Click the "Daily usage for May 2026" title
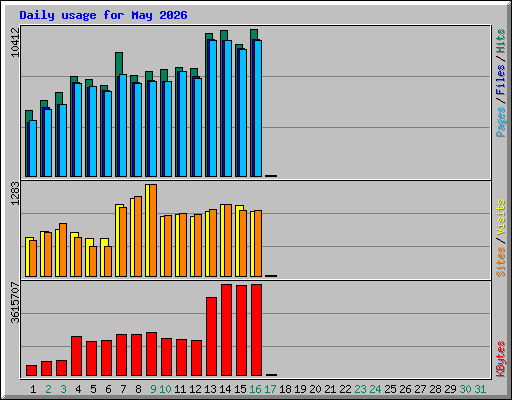The image size is (512, 400). click(103, 15)
